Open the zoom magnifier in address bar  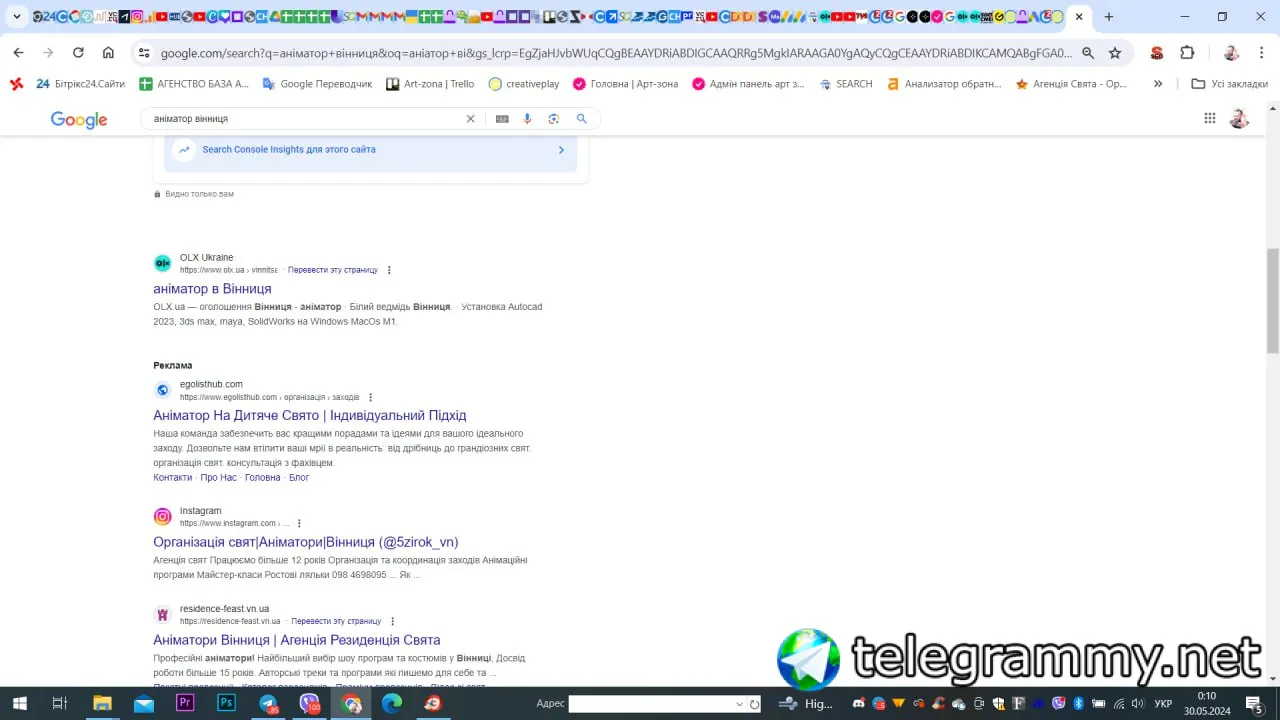click(1088, 53)
